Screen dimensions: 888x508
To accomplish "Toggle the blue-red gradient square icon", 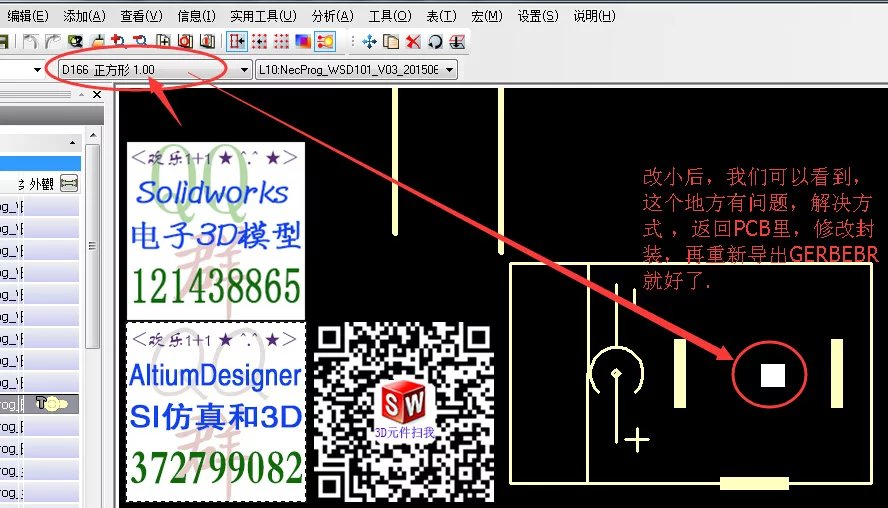I will click(x=303, y=41).
